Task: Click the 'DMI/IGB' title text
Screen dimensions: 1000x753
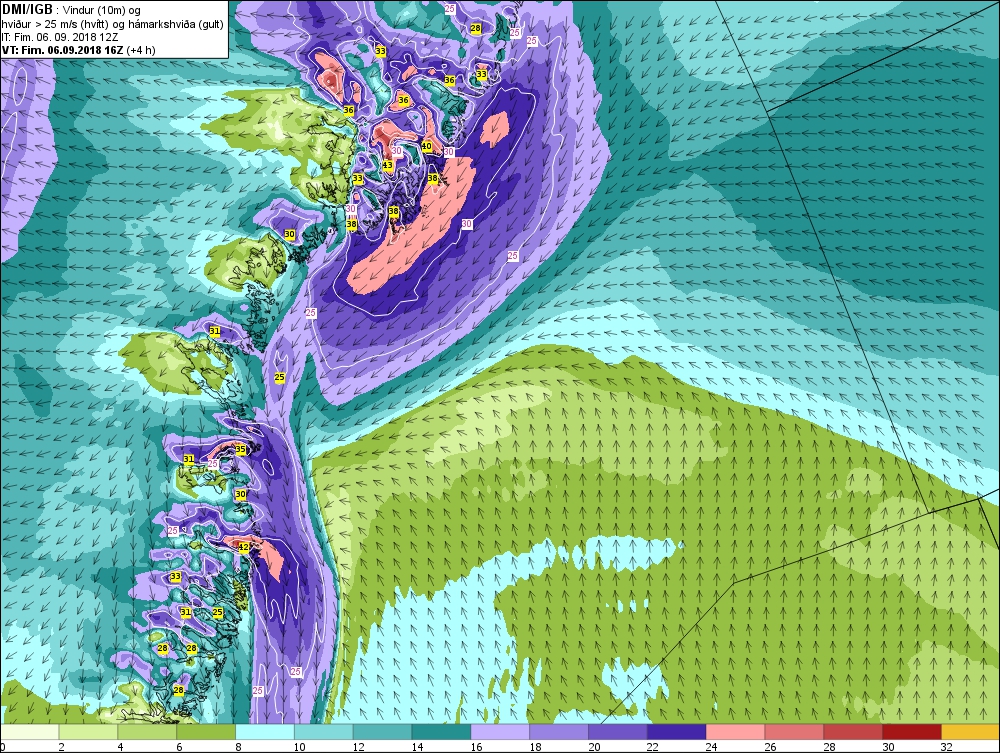Action: (27, 10)
